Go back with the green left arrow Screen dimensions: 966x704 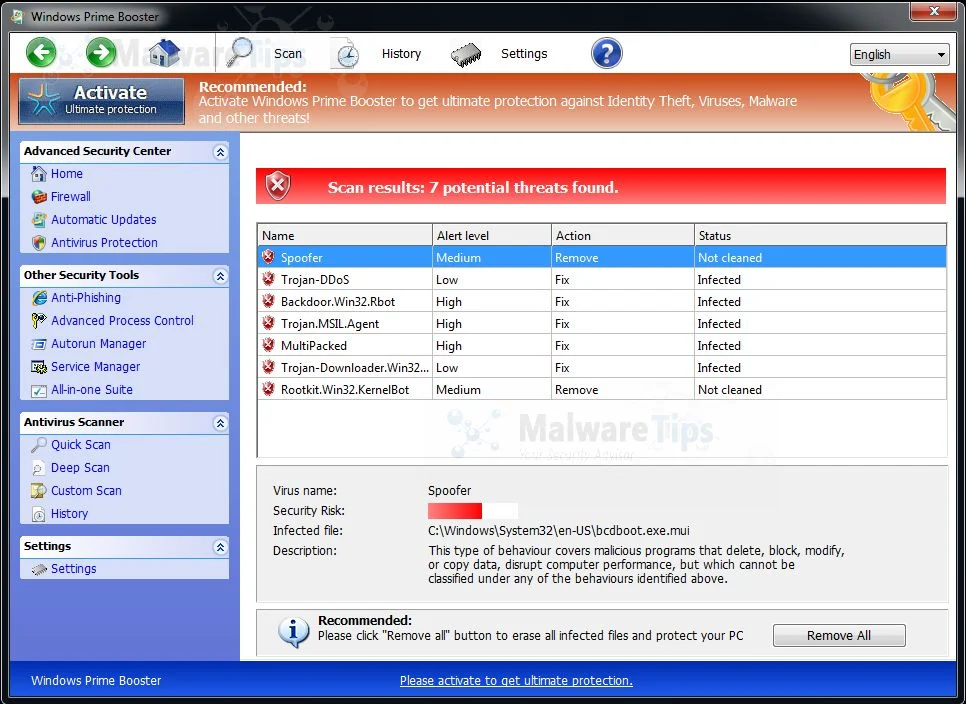(x=41, y=52)
